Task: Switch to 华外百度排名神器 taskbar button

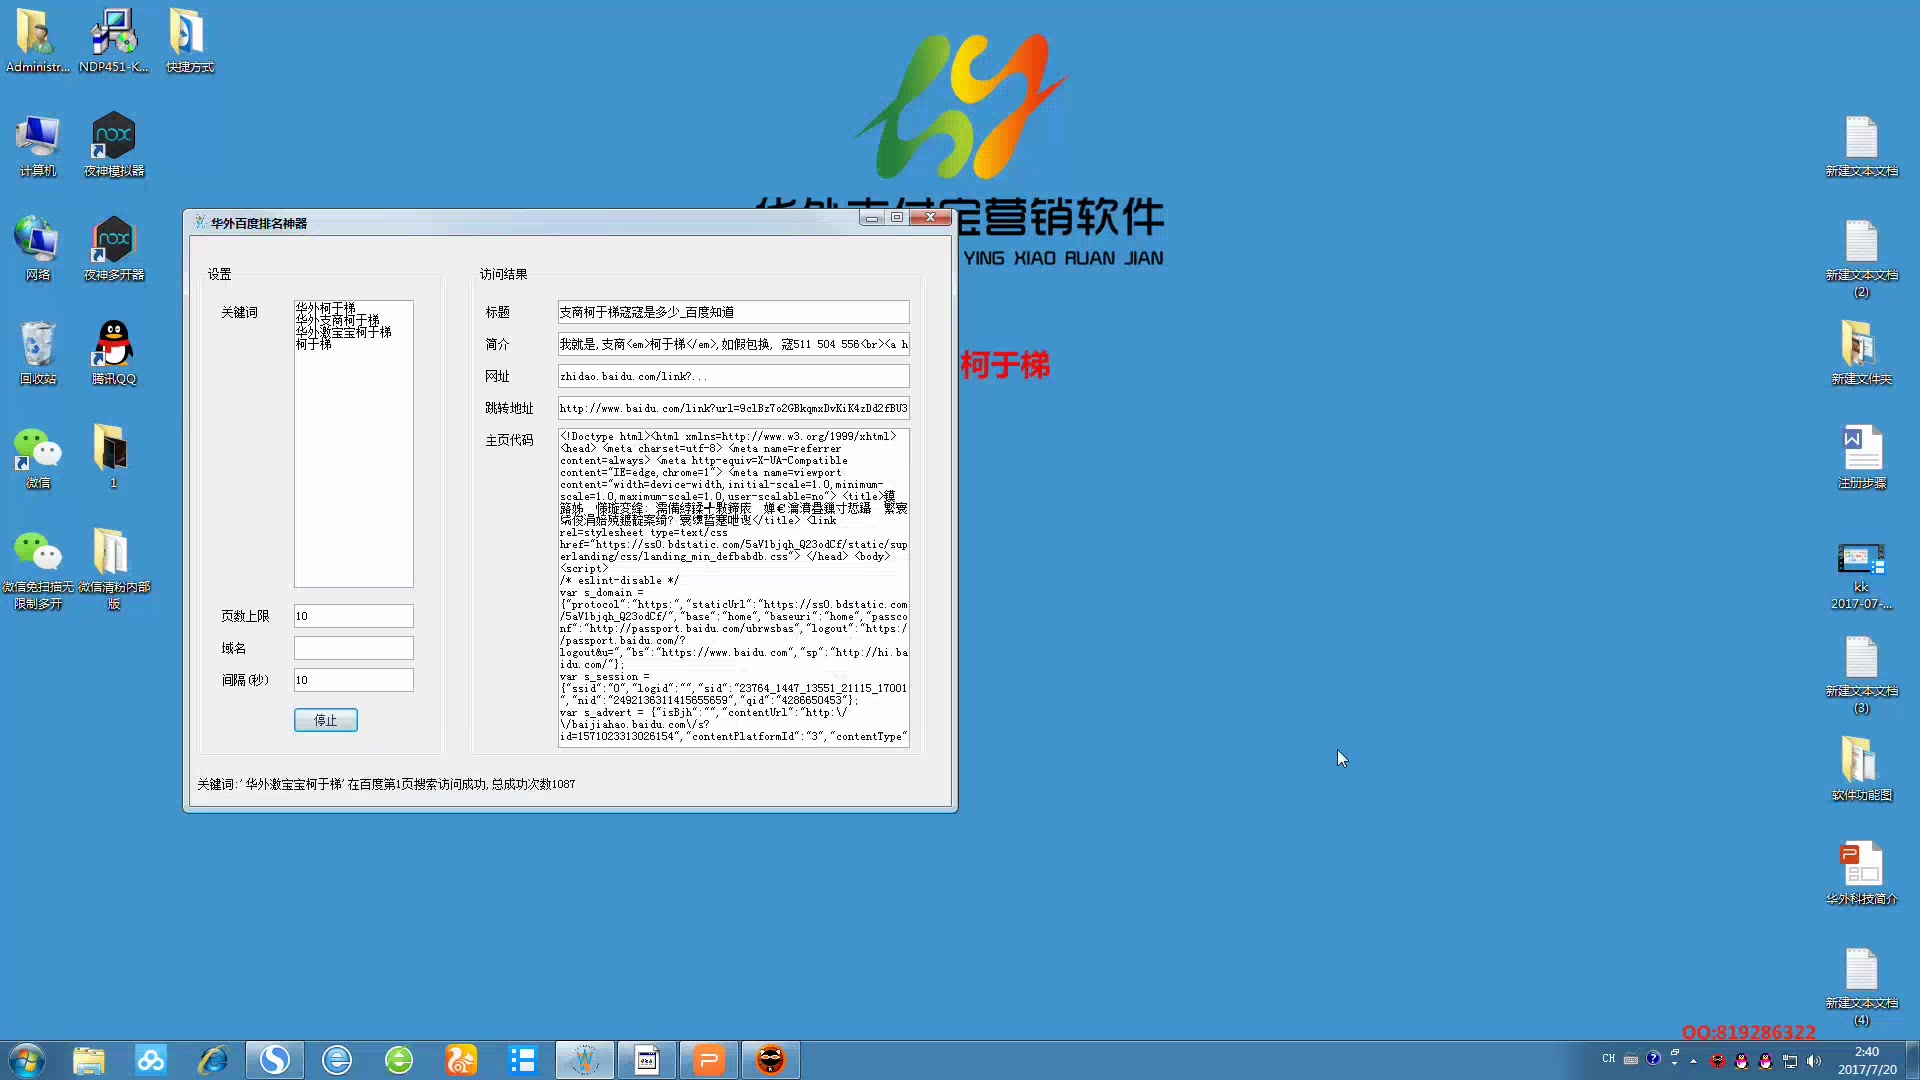Action: pos(585,1060)
